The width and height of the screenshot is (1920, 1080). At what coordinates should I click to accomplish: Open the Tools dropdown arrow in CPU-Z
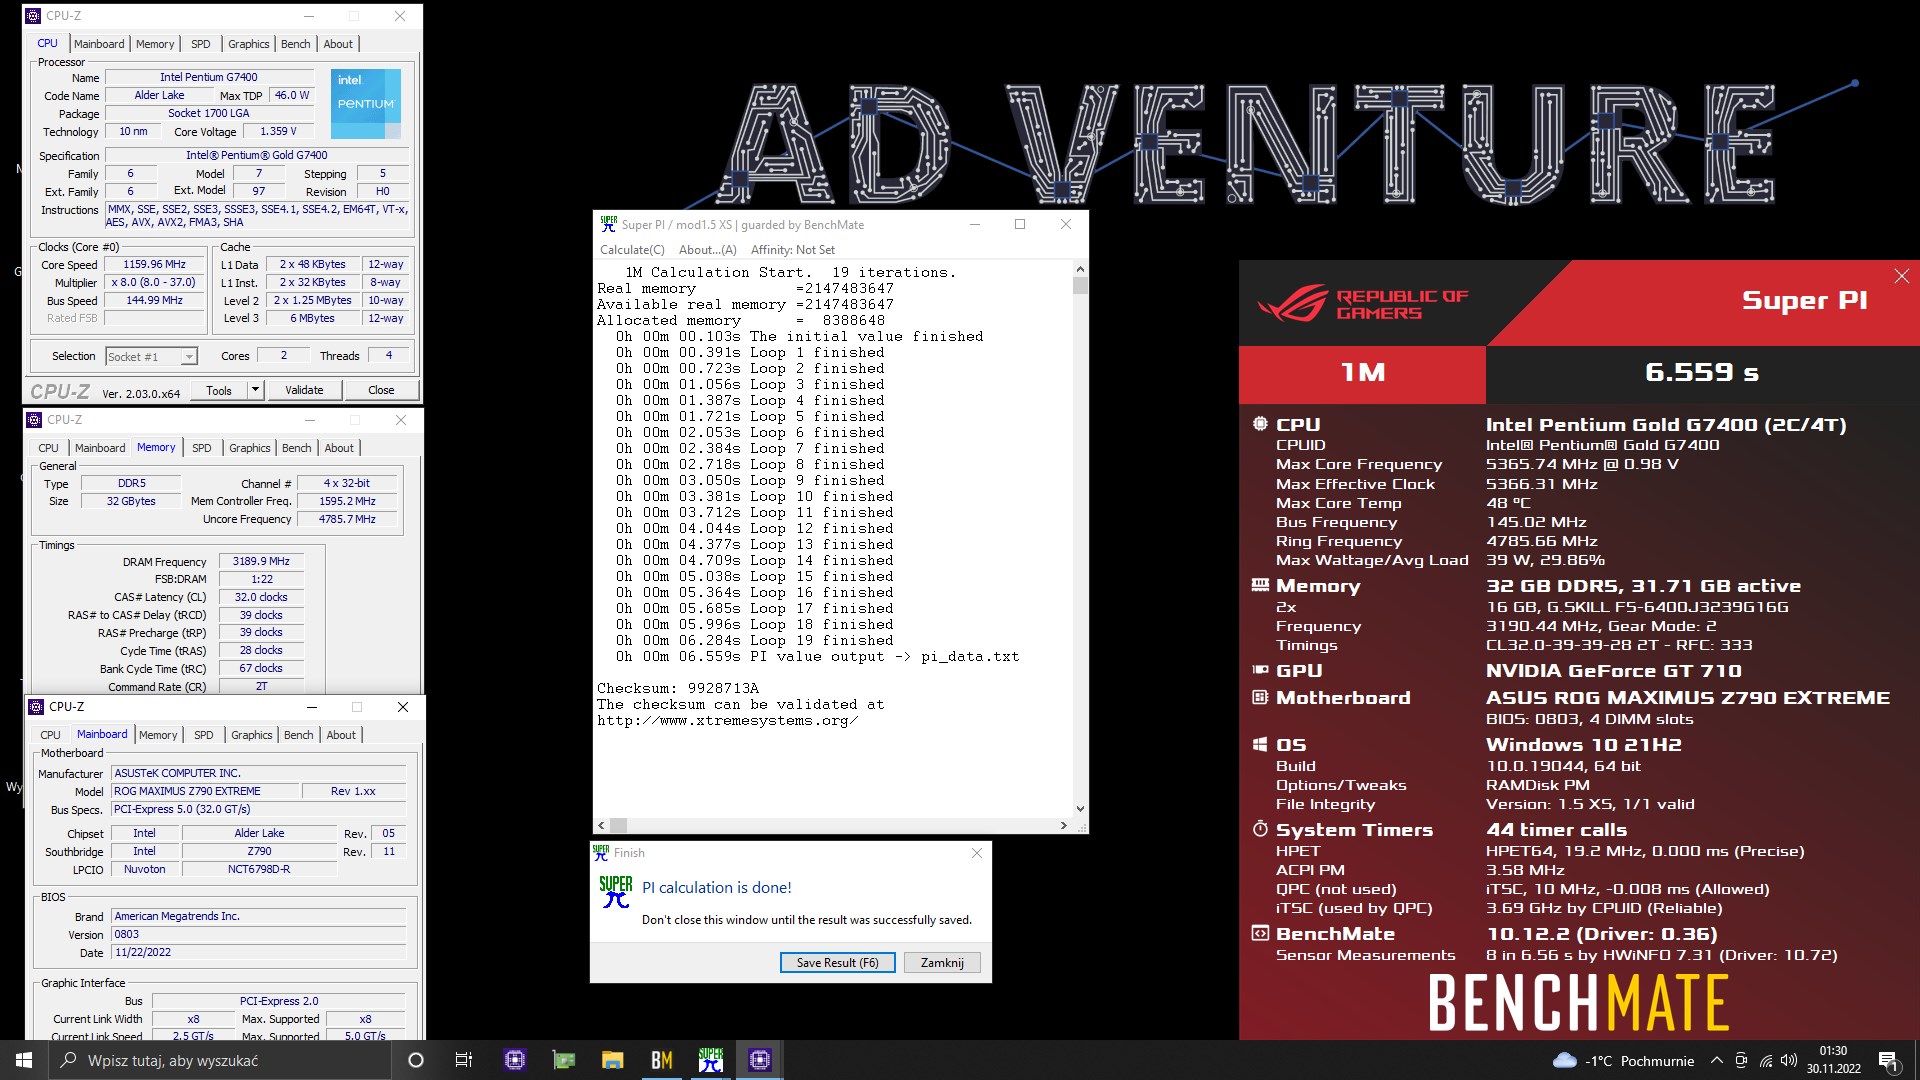pyautogui.click(x=255, y=390)
